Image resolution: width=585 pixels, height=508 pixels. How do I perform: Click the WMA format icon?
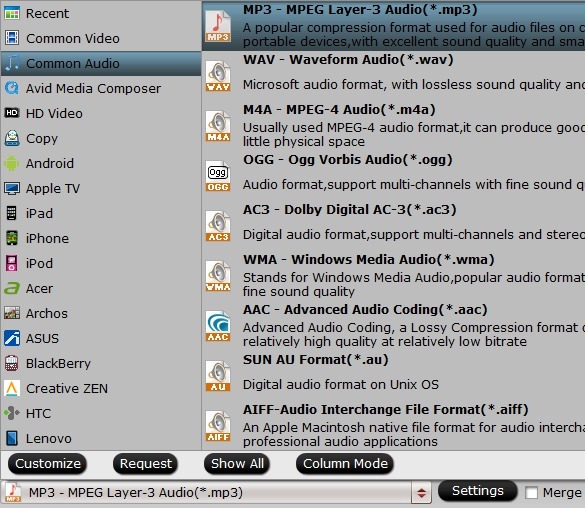(218, 276)
